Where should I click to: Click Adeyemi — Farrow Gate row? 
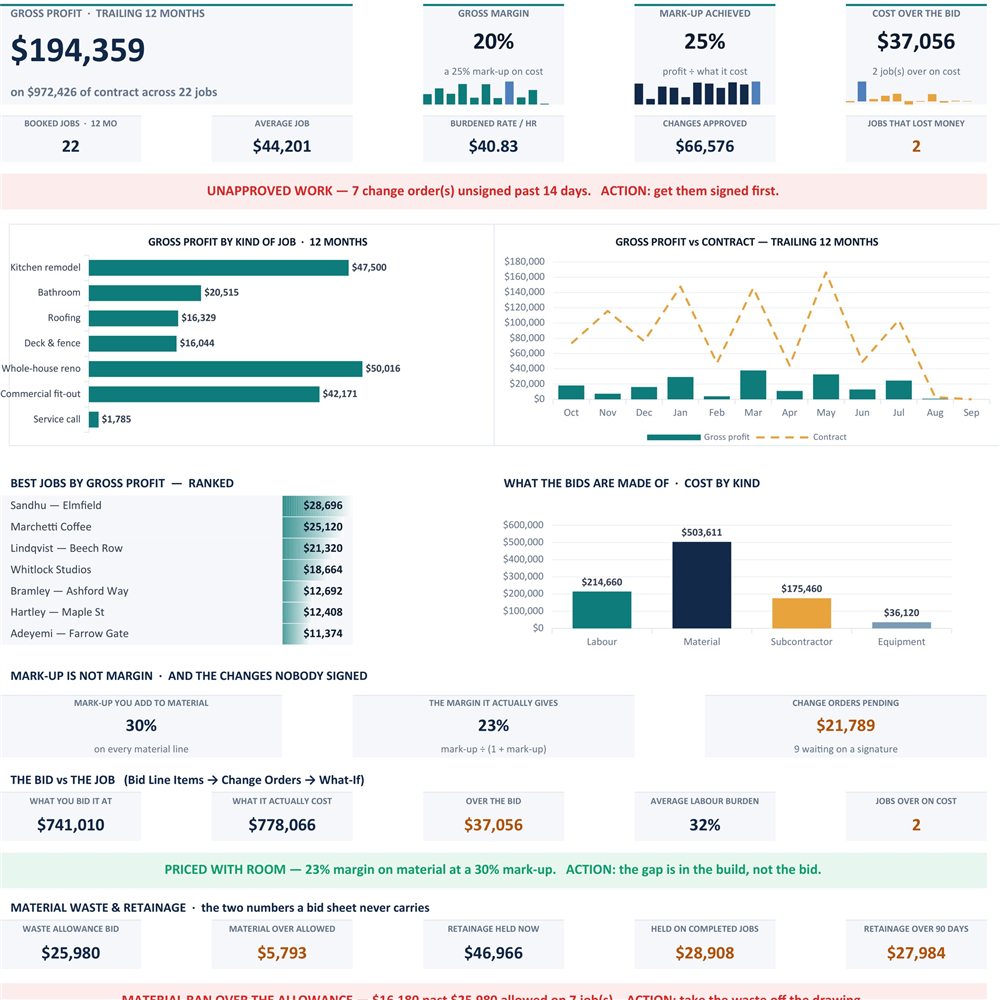click(176, 633)
